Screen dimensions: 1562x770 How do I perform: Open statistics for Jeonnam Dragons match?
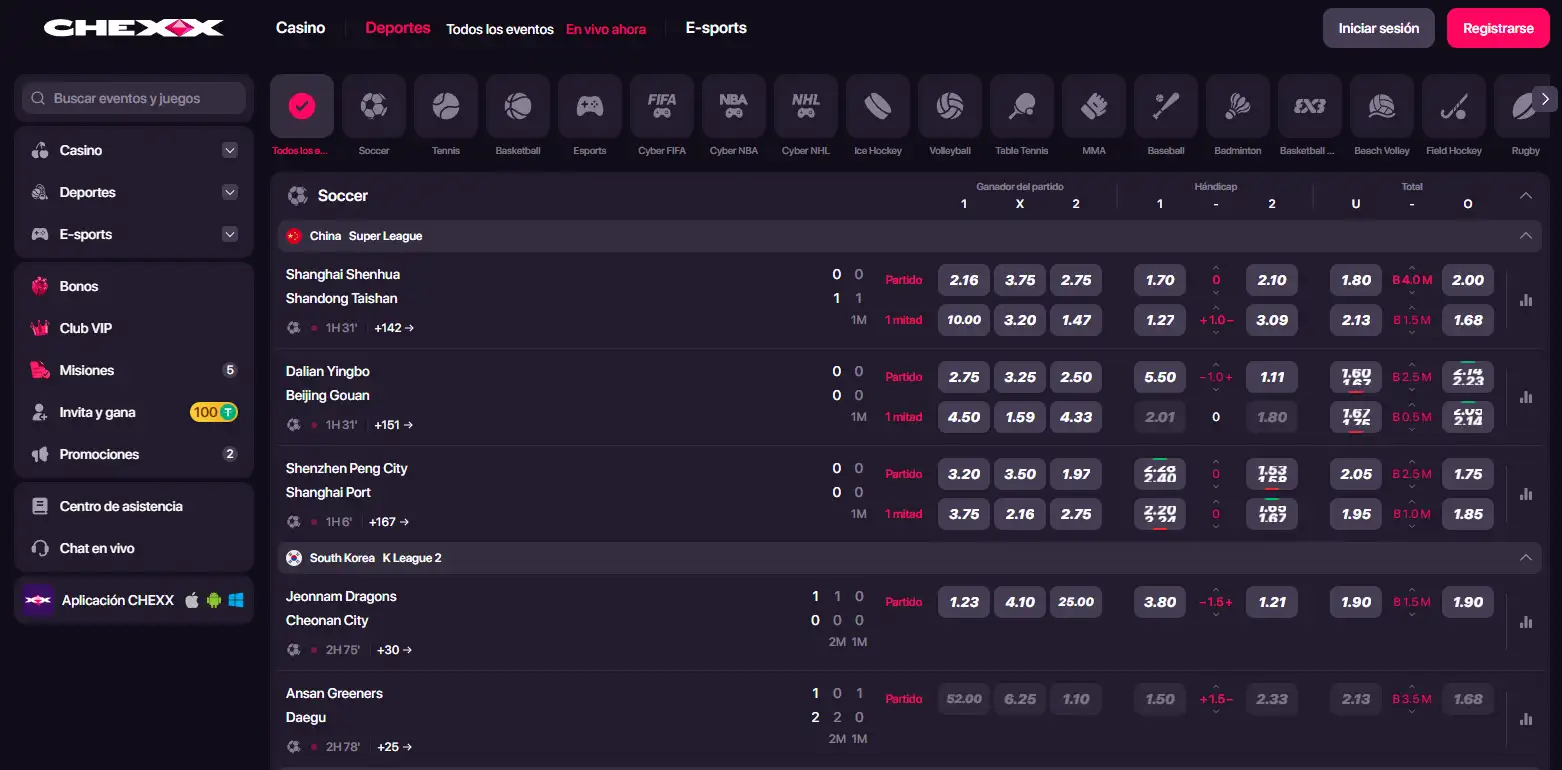click(x=1526, y=622)
